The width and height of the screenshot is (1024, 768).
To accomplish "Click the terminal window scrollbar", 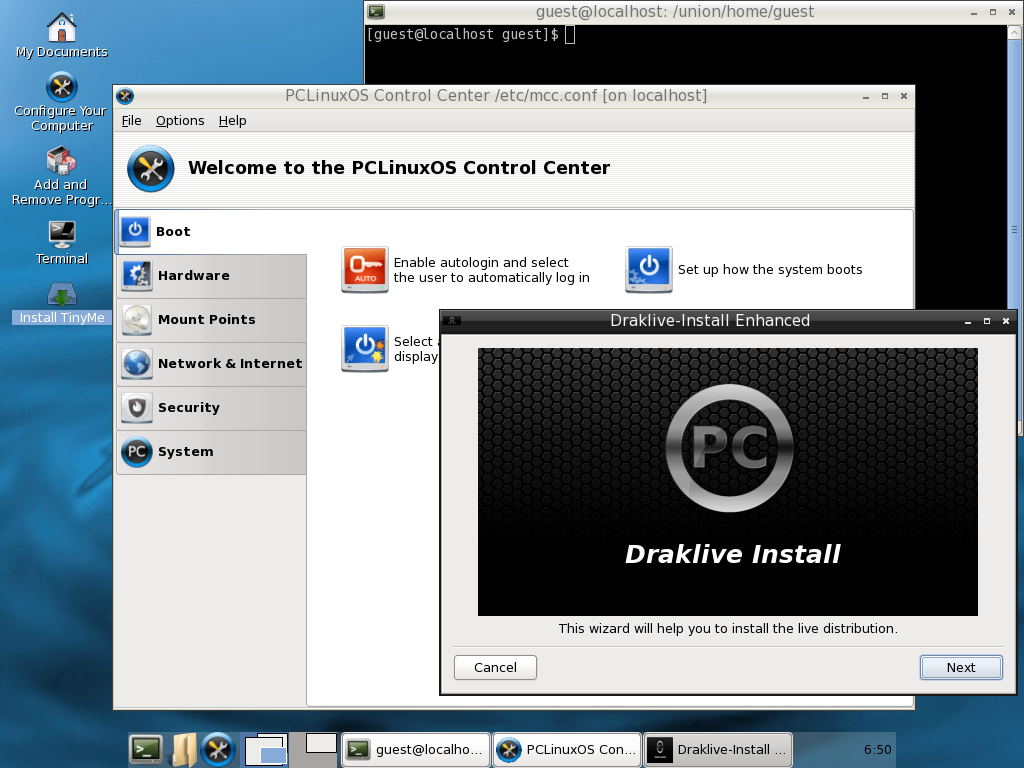I will 1014,229.
